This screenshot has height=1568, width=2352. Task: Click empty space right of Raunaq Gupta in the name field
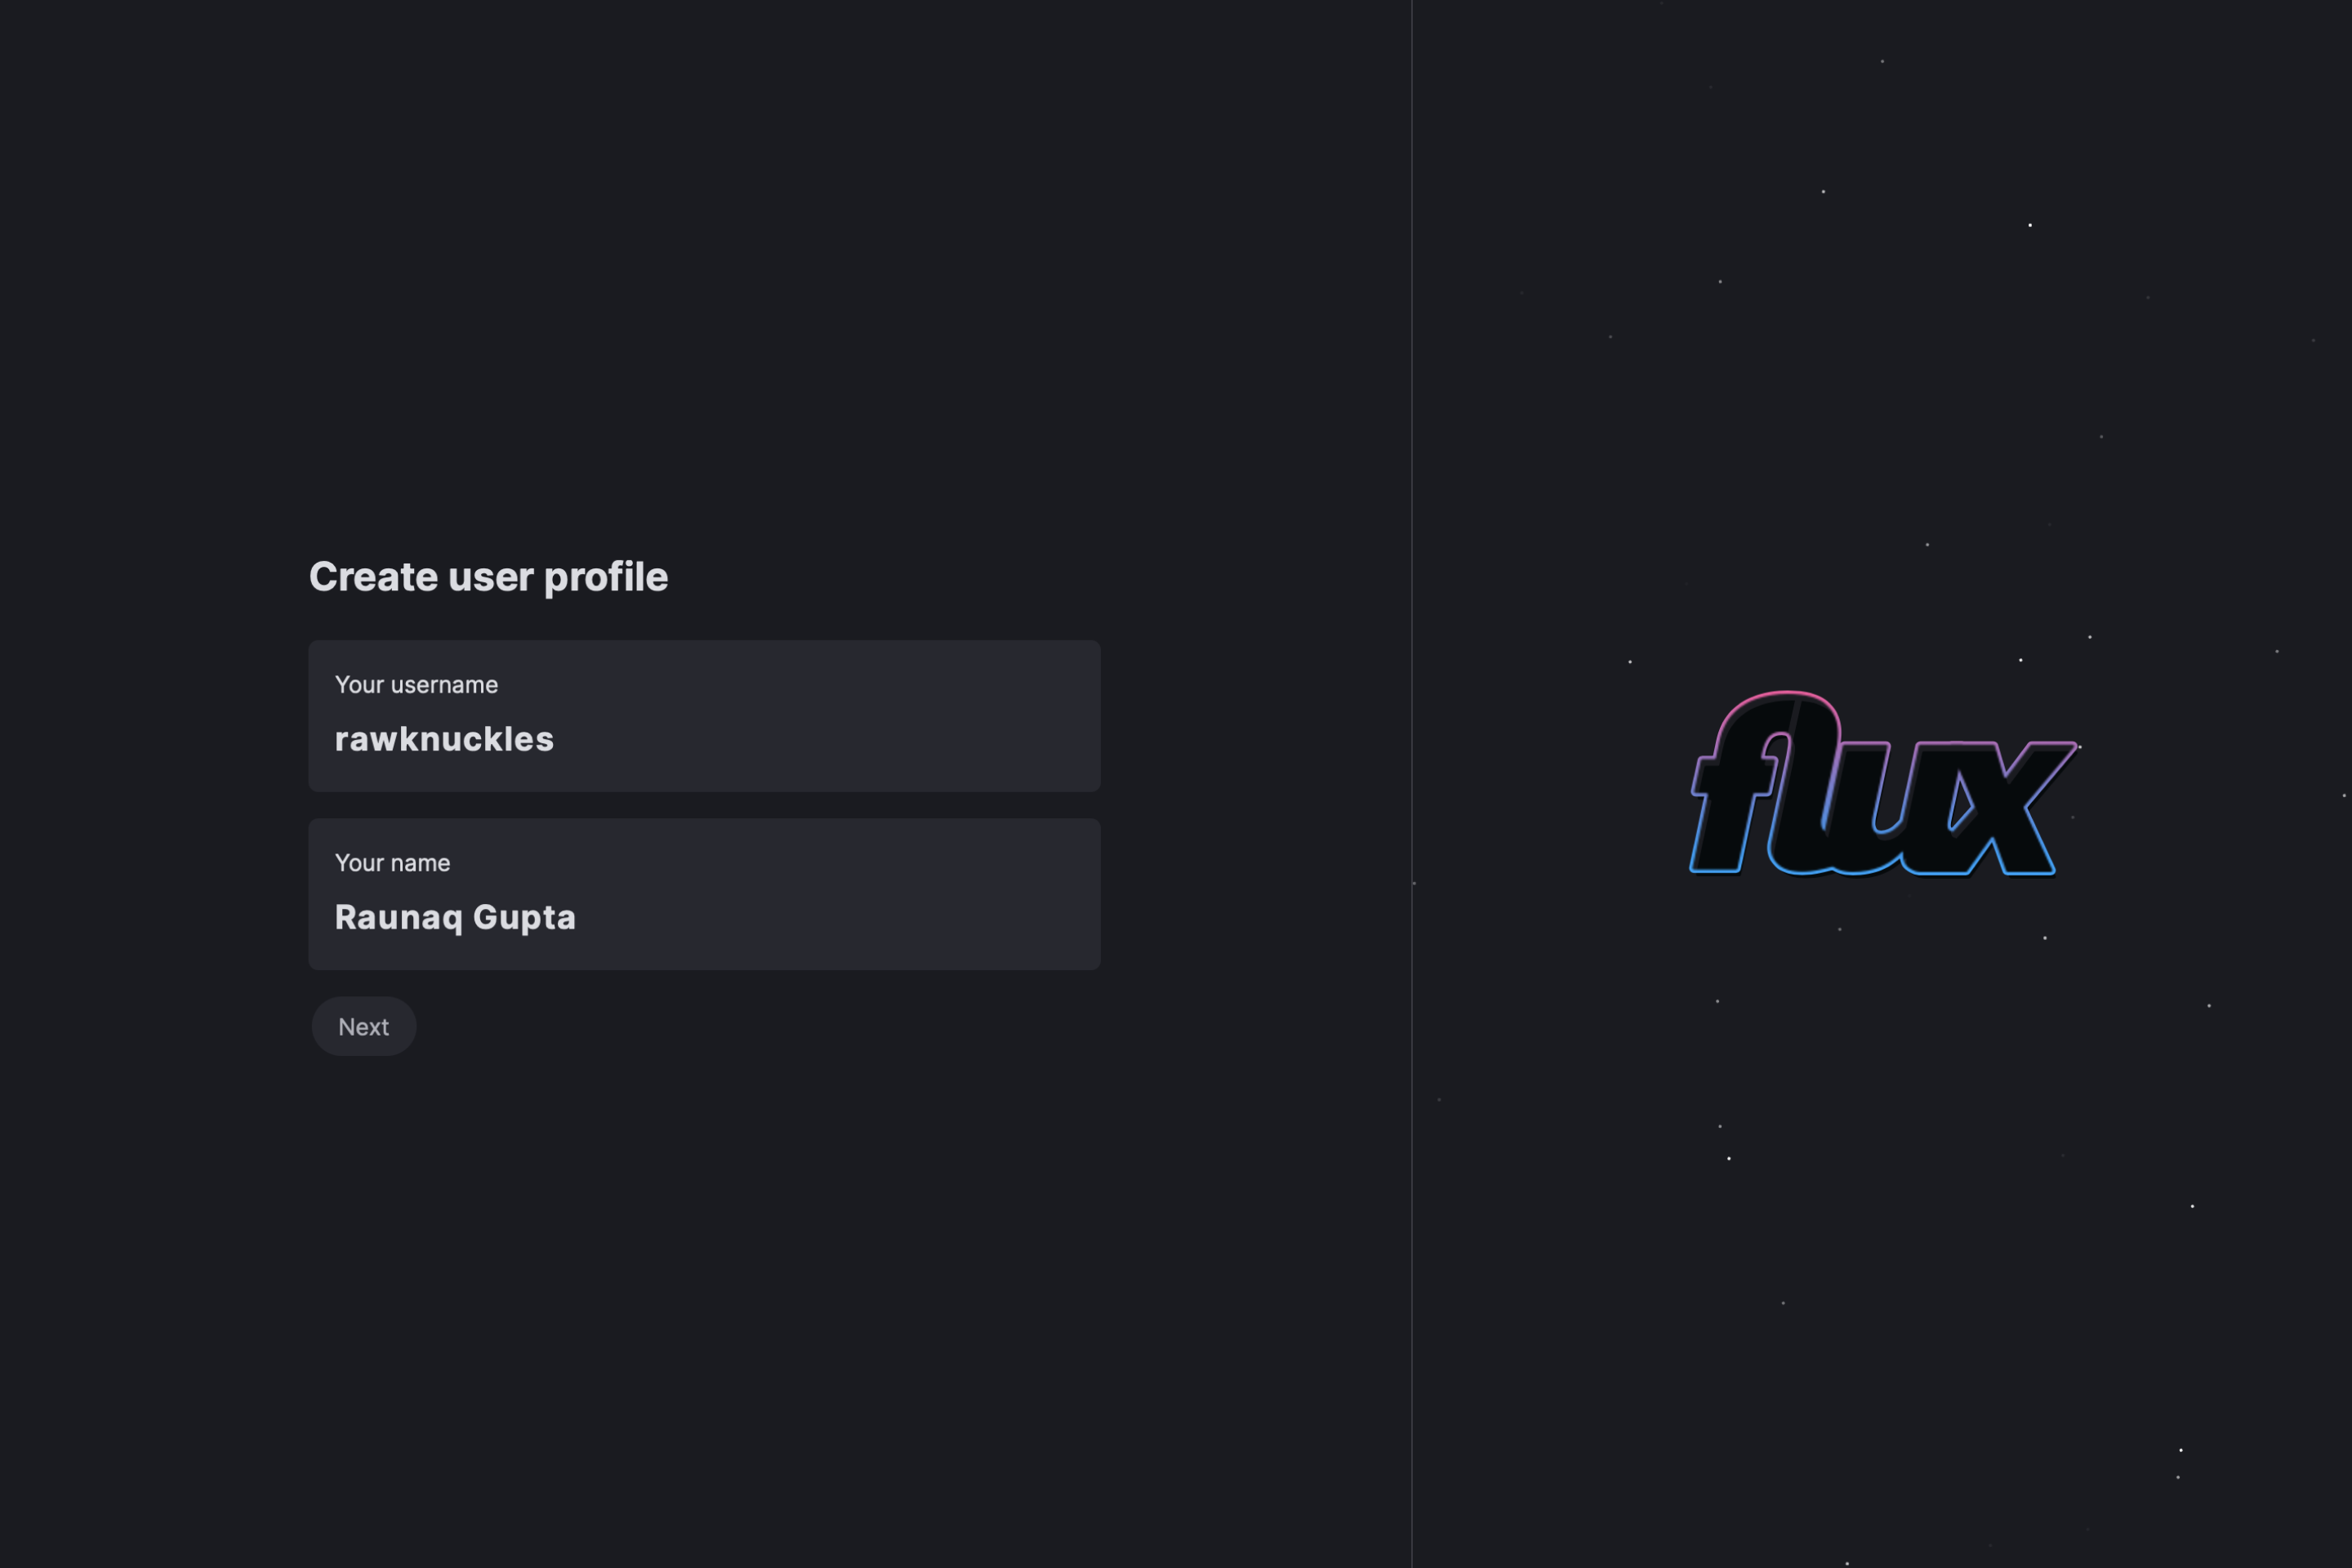840,918
